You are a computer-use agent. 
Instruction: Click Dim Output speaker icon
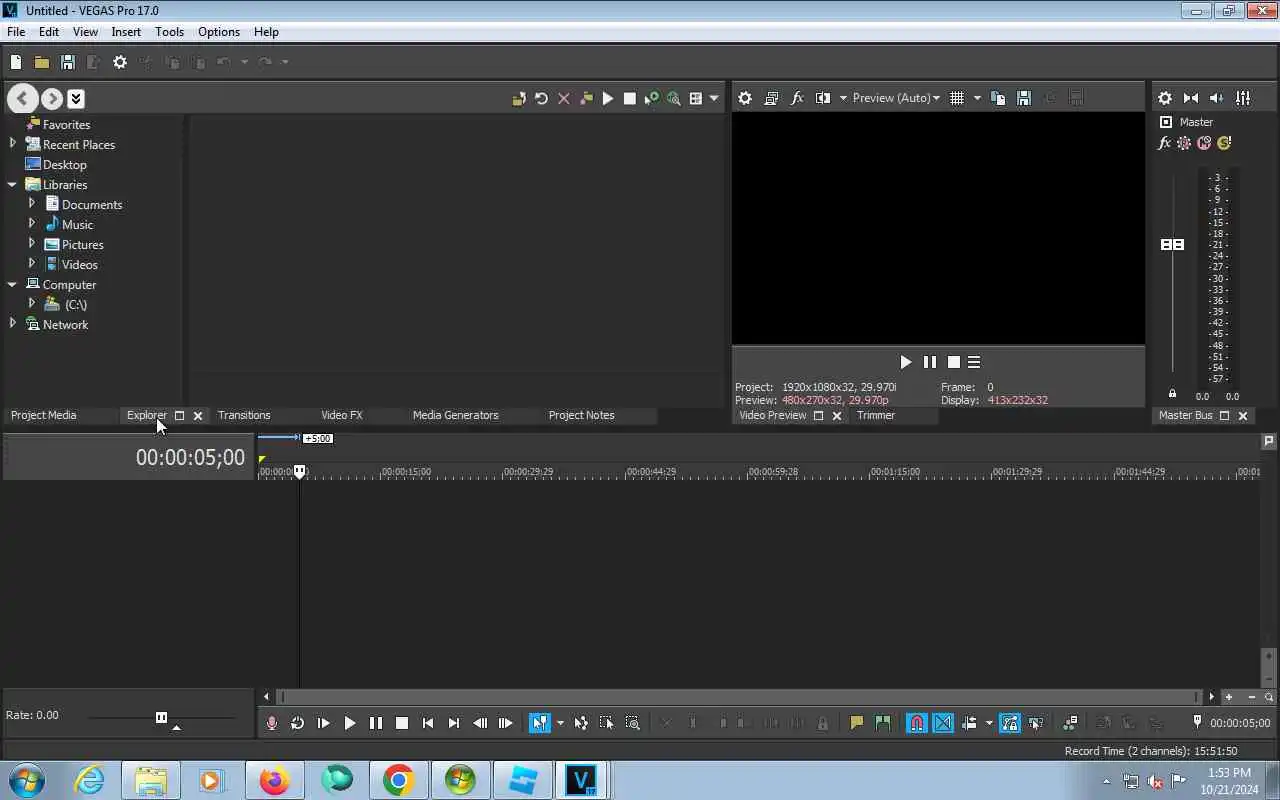tap(1217, 98)
